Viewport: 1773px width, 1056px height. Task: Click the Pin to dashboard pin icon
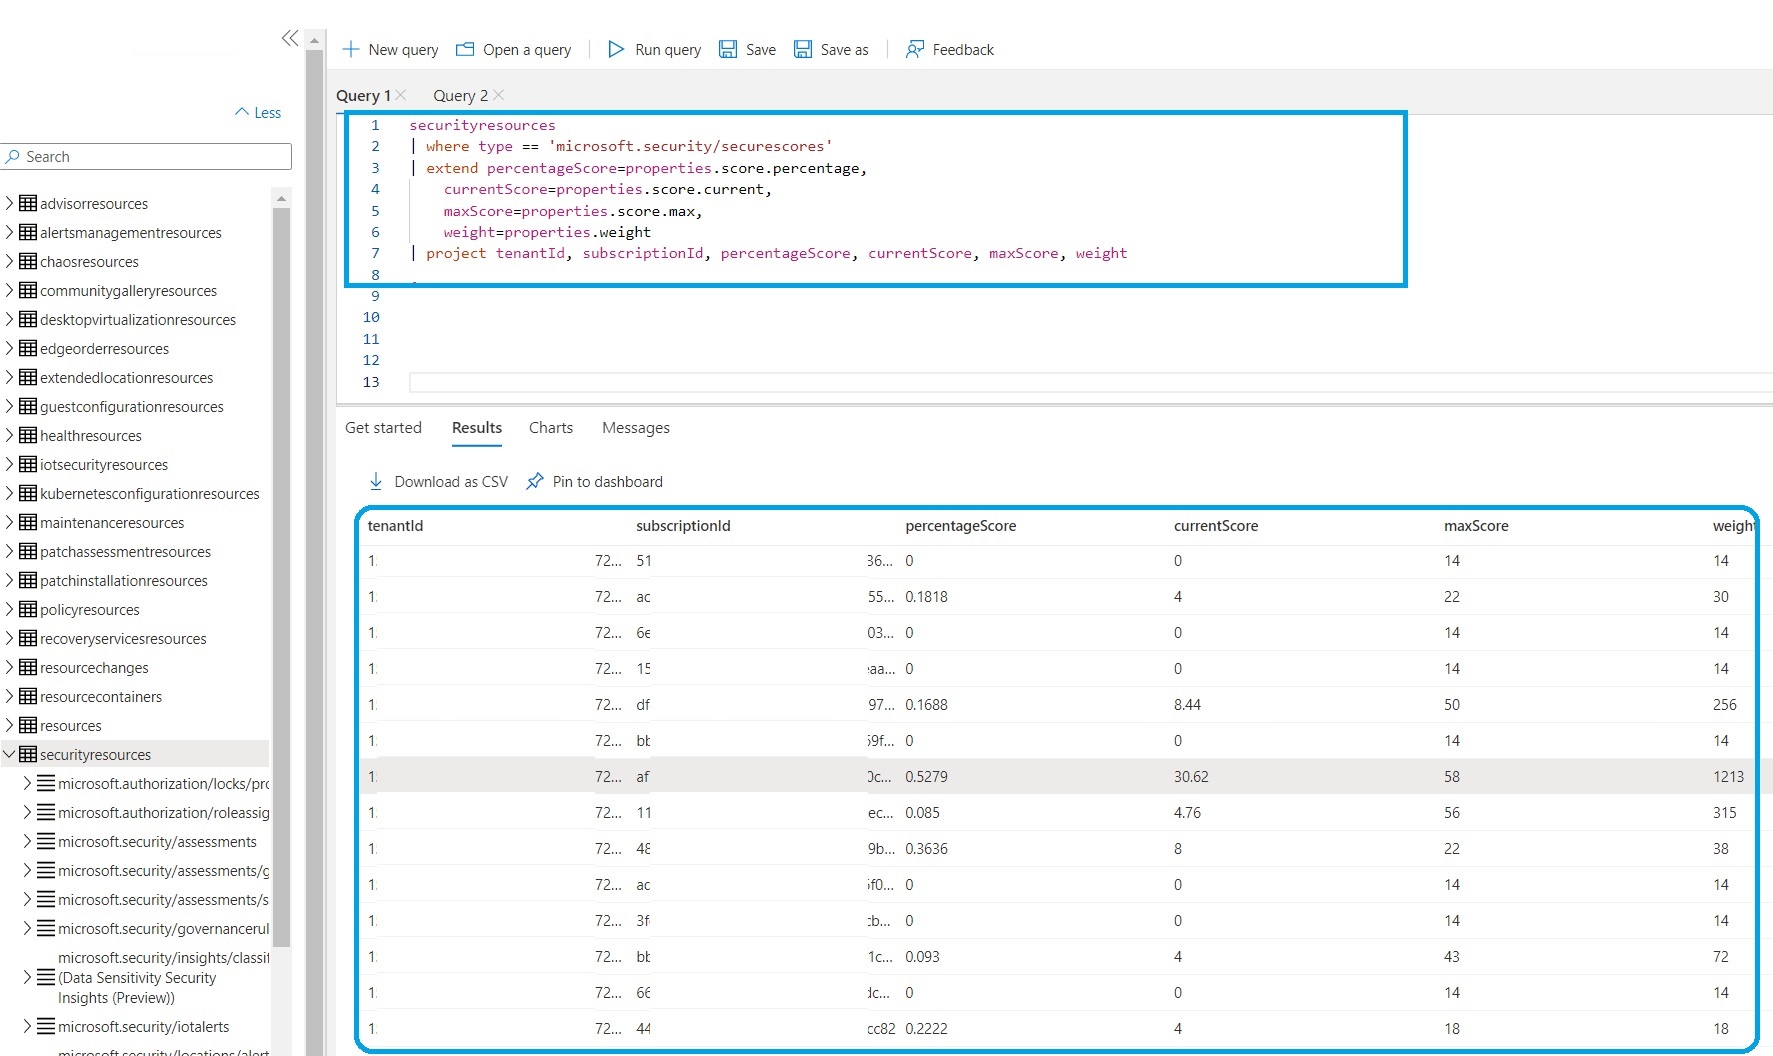click(x=535, y=481)
